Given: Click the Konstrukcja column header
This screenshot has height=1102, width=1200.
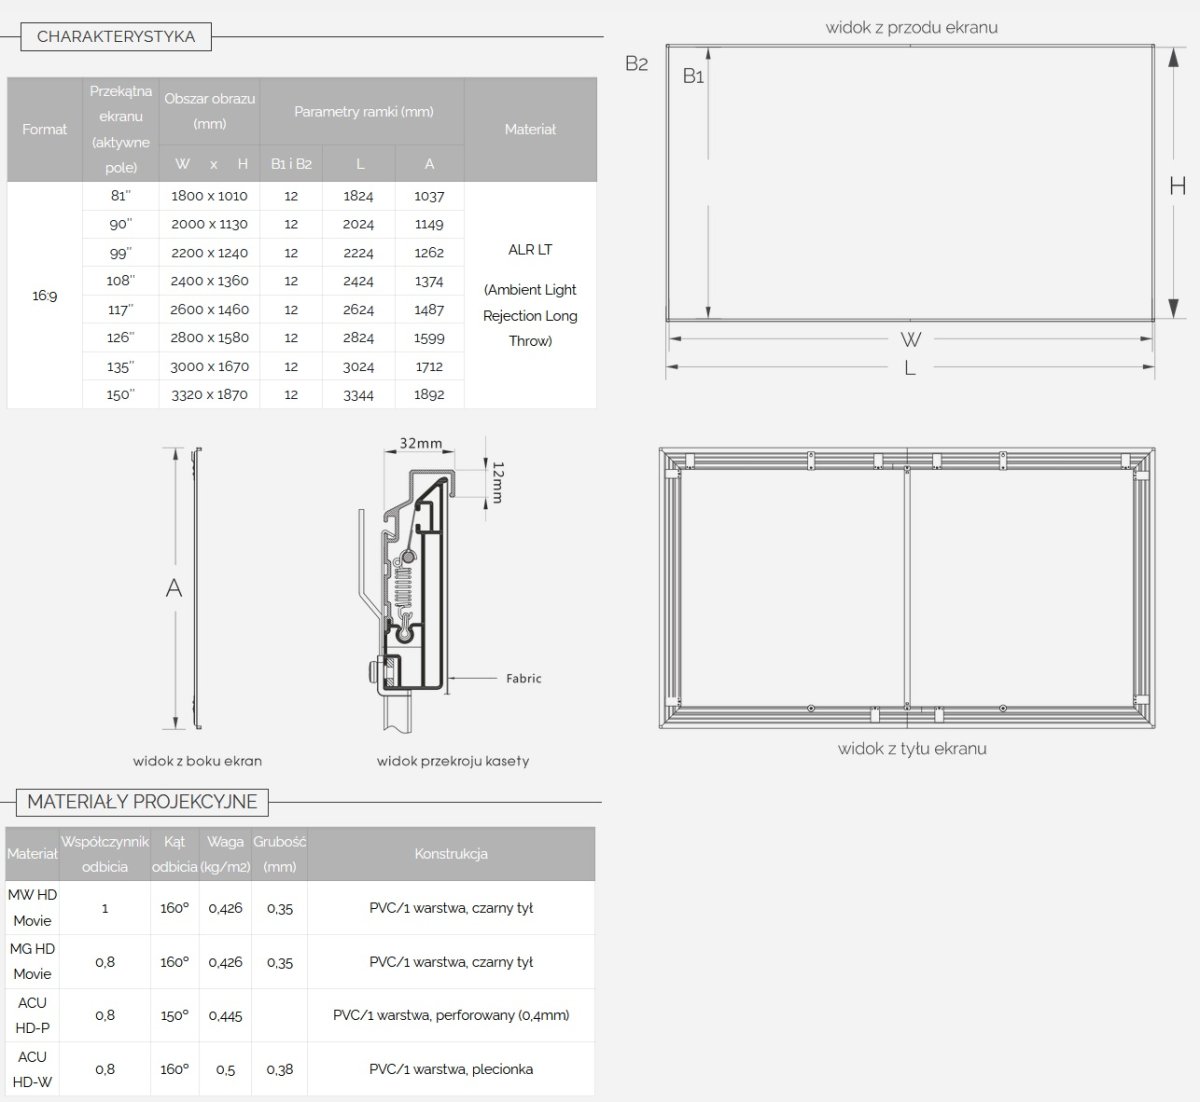Looking at the screenshot, I should click(x=451, y=854).
